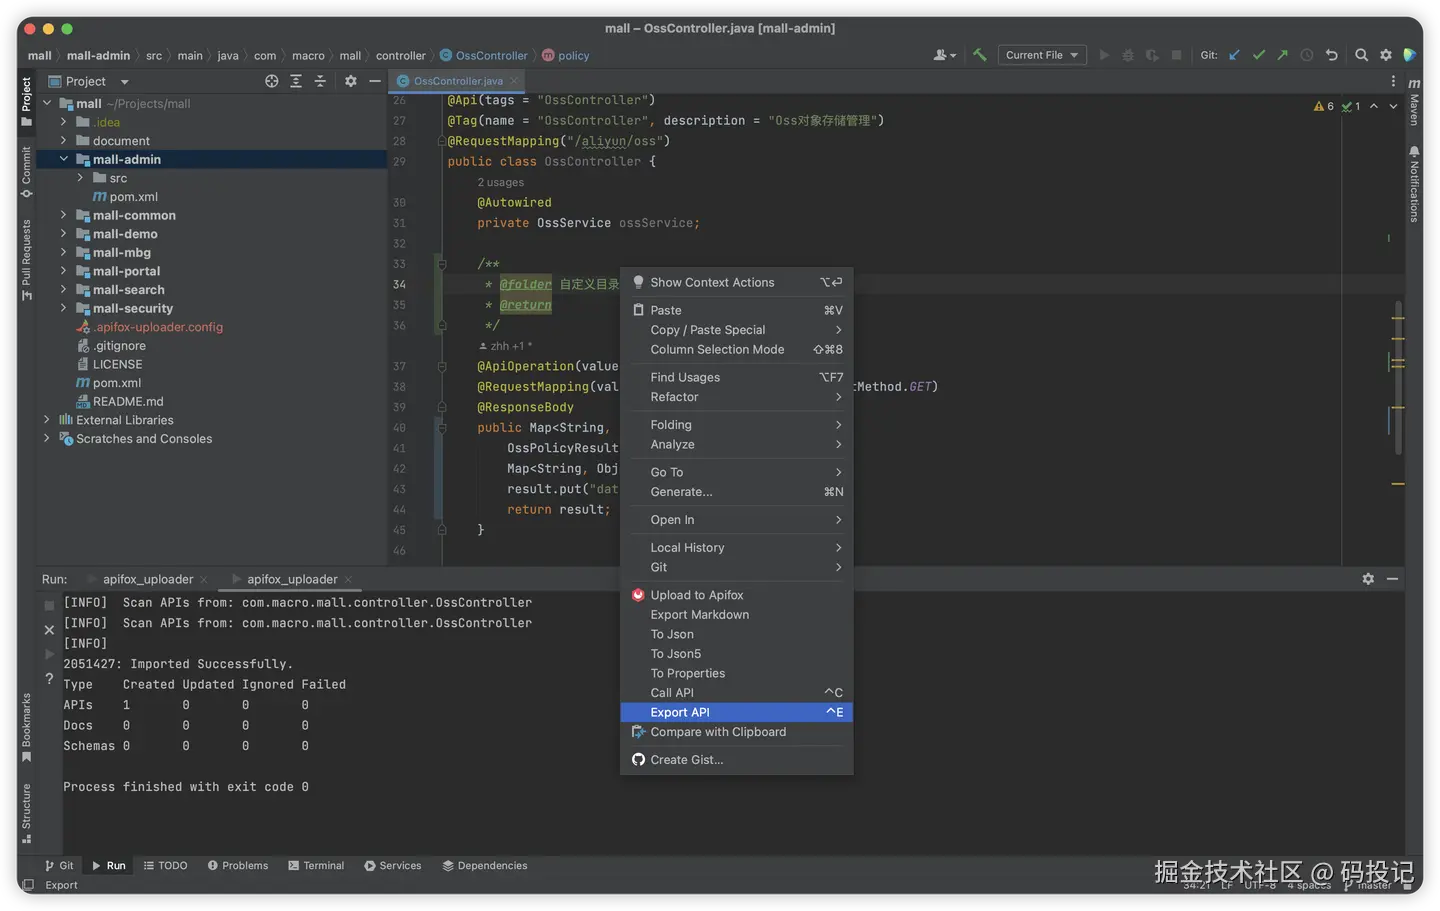Click the Select Opened File target icon
The width and height of the screenshot is (1440, 911).
point(271,81)
